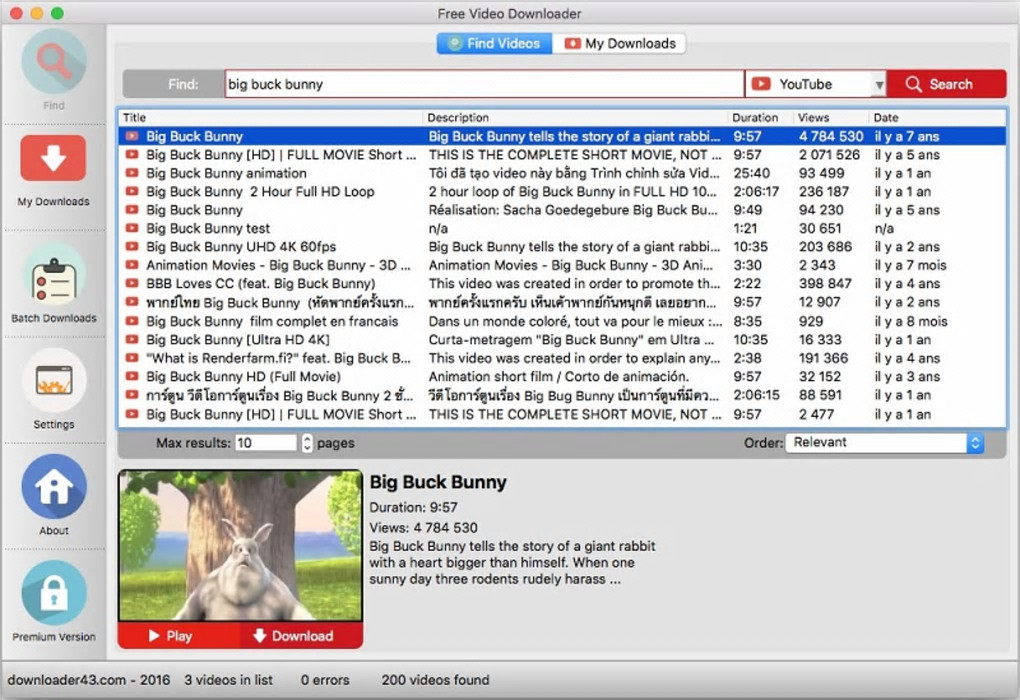The width and height of the screenshot is (1020, 700).
Task: Select 'Big Buck Bunny [Ultra HD 4K]' title
Action: click(237, 340)
